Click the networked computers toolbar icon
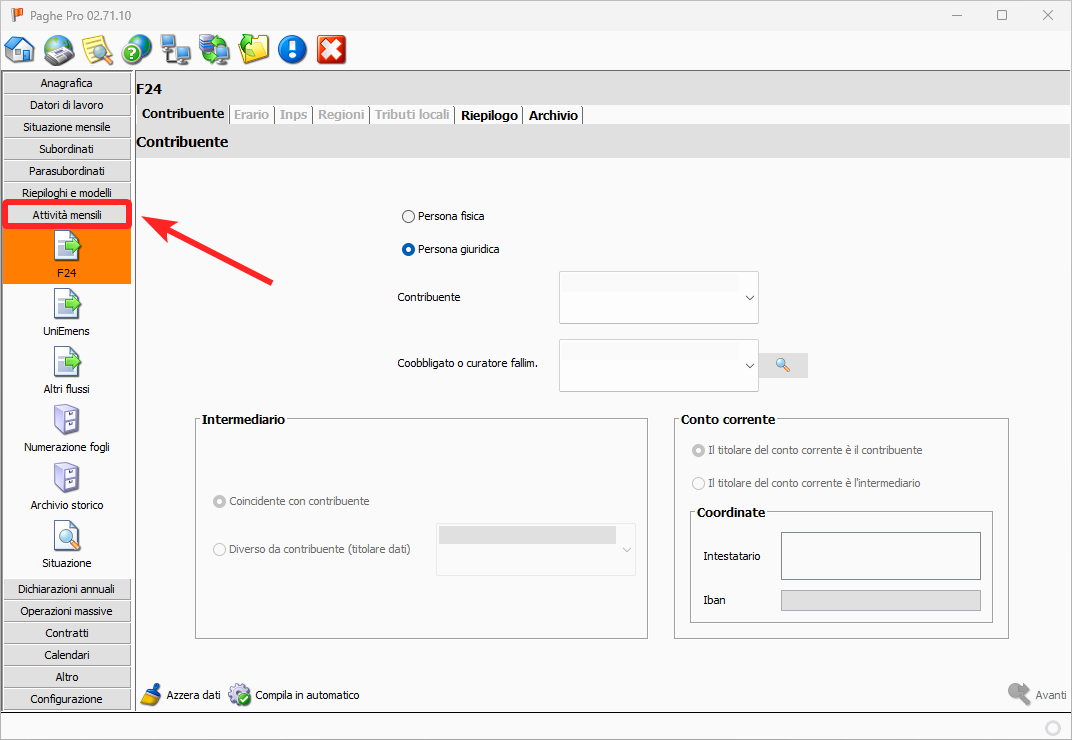This screenshot has width=1072, height=740. point(176,49)
